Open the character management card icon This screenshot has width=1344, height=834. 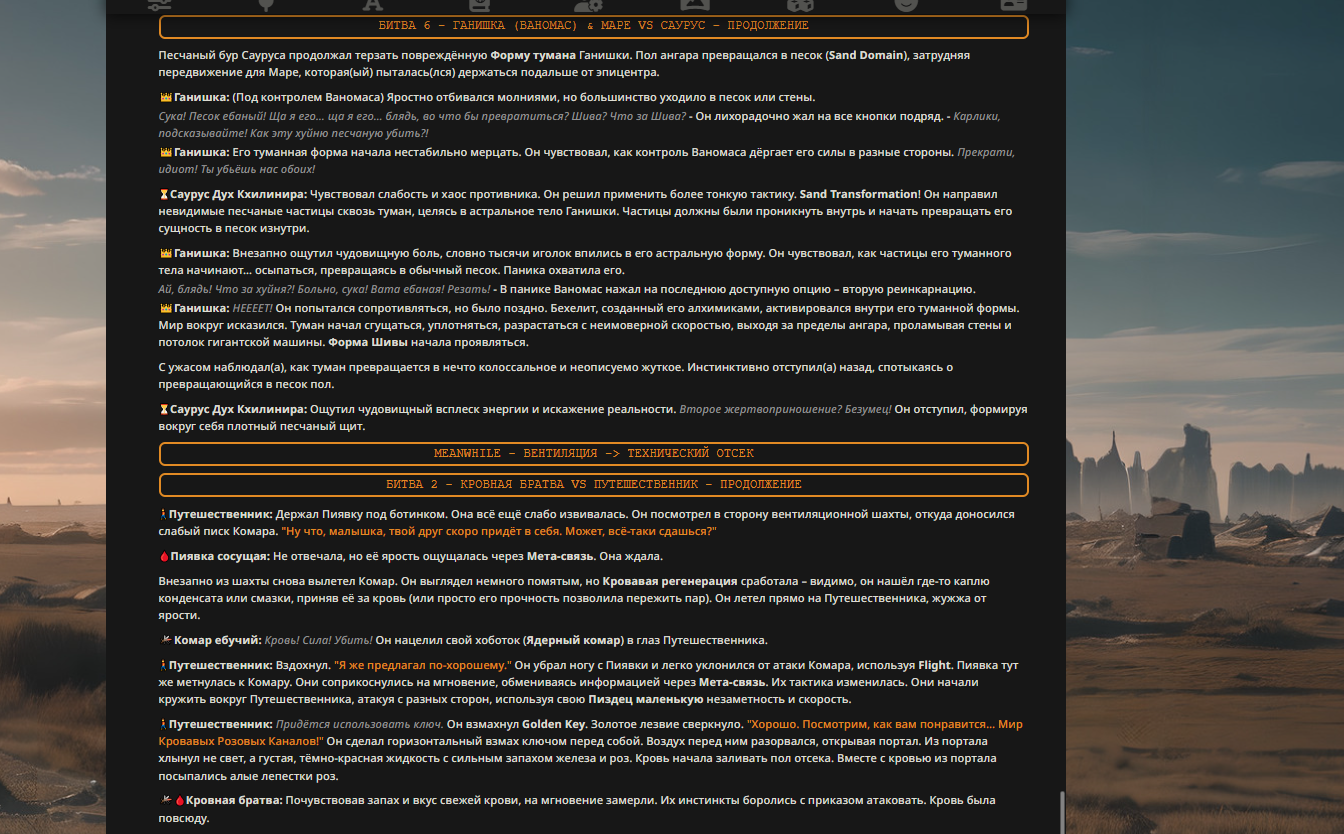point(1013,4)
